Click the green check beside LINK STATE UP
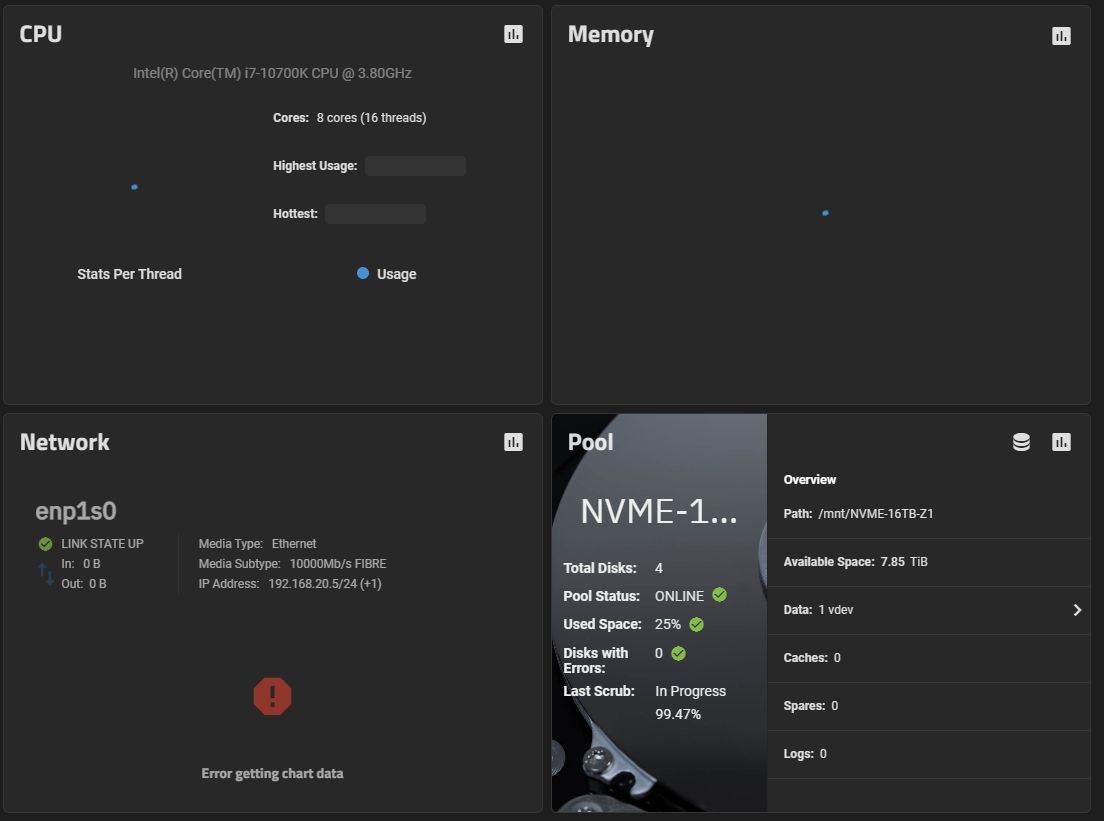This screenshot has width=1104, height=821. [46, 544]
